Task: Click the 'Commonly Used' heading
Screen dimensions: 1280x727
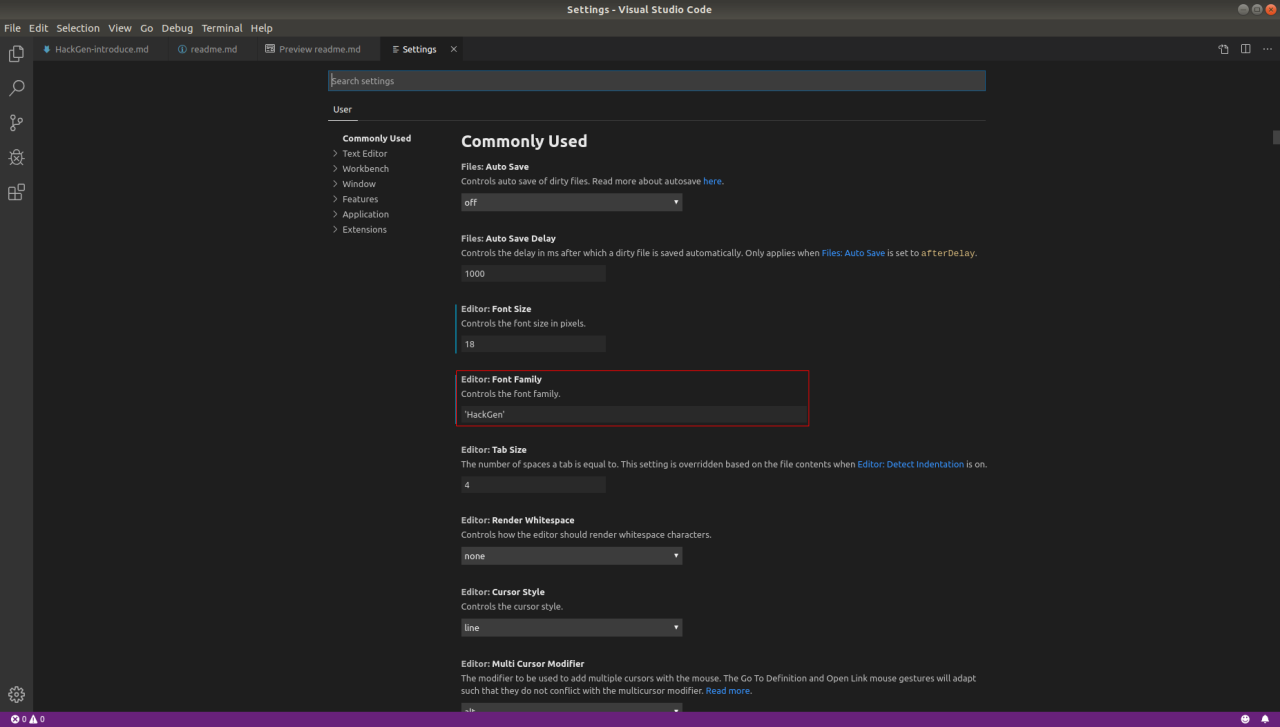Action: (524, 141)
